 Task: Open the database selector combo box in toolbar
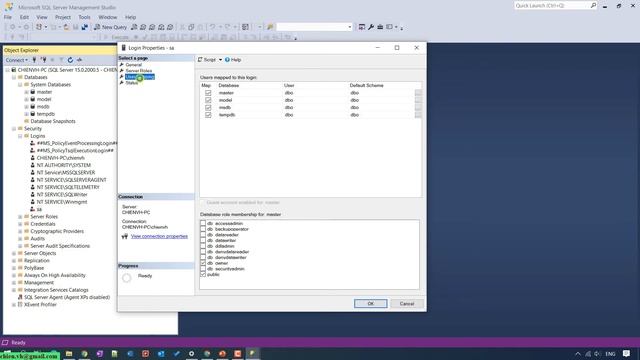click(x=314, y=27)
